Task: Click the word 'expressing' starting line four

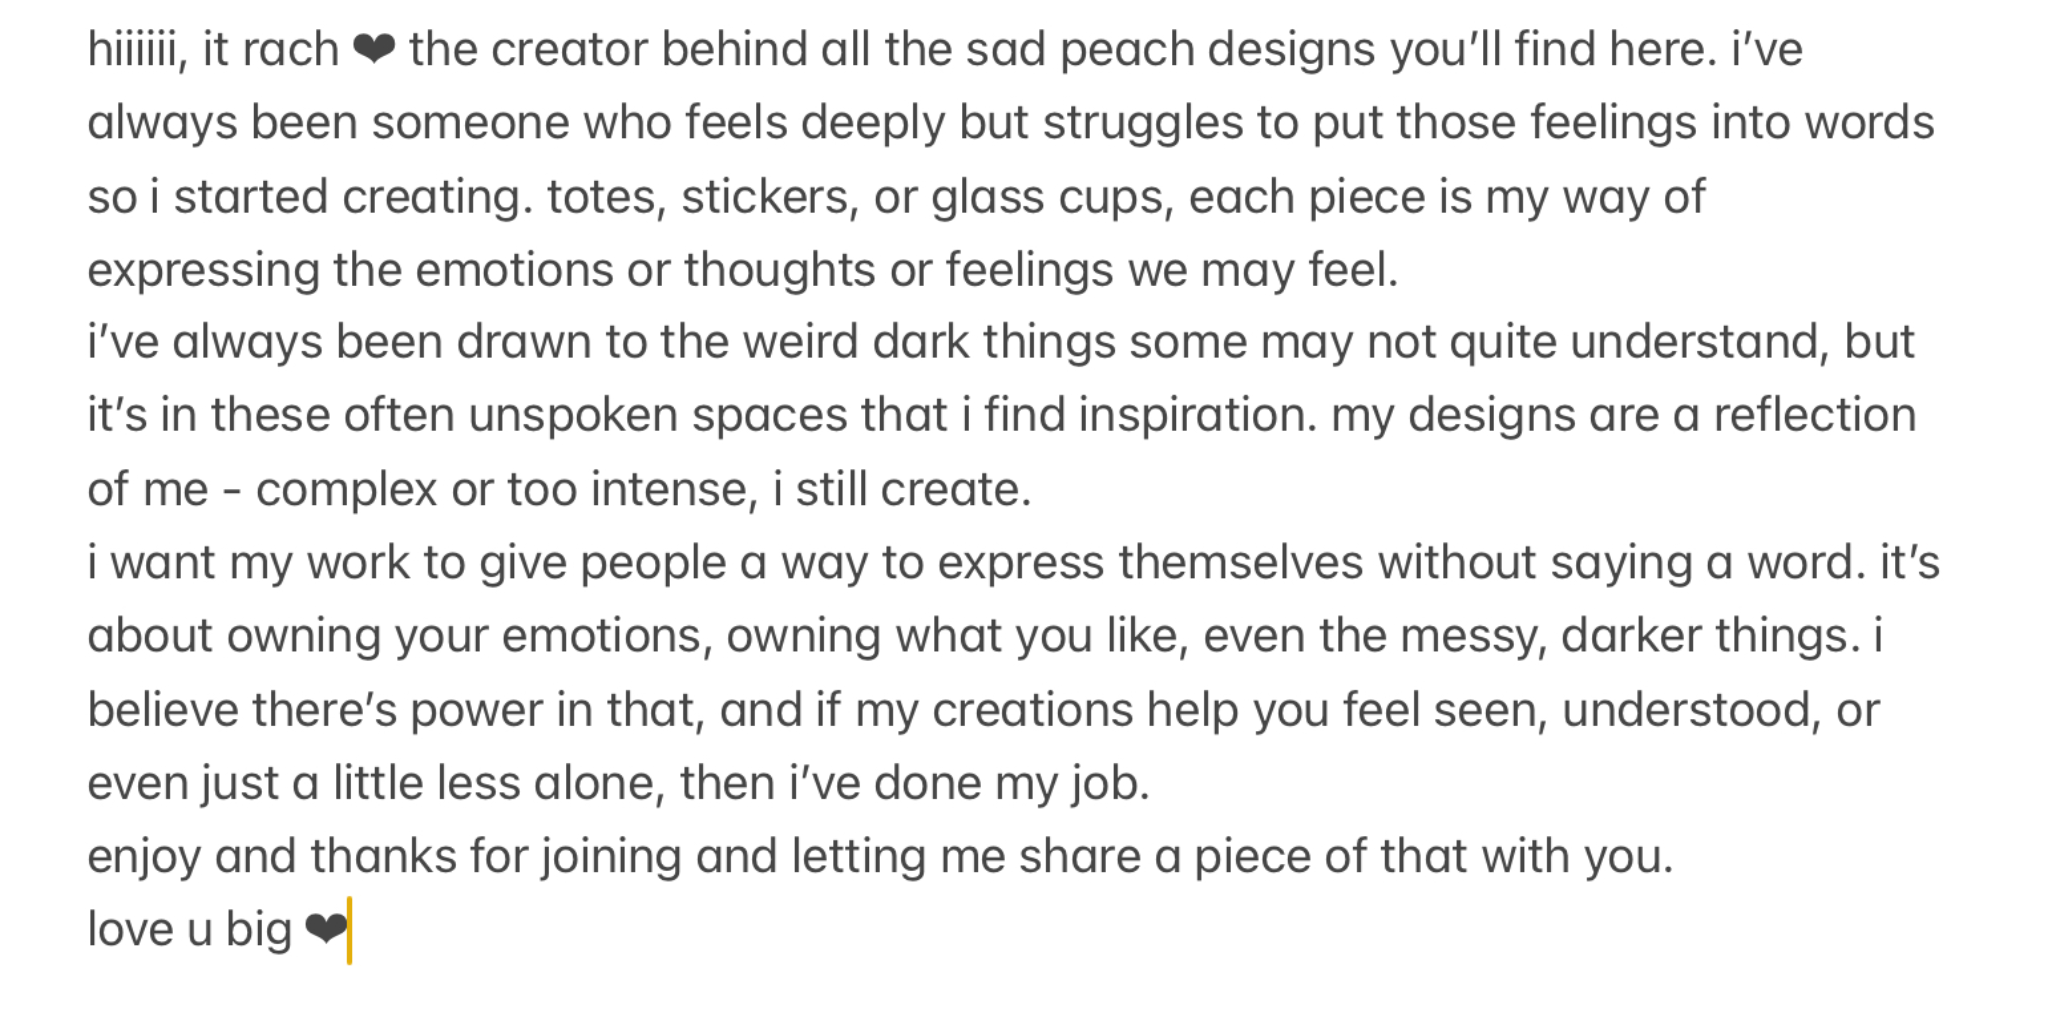Action: [203, 271]
